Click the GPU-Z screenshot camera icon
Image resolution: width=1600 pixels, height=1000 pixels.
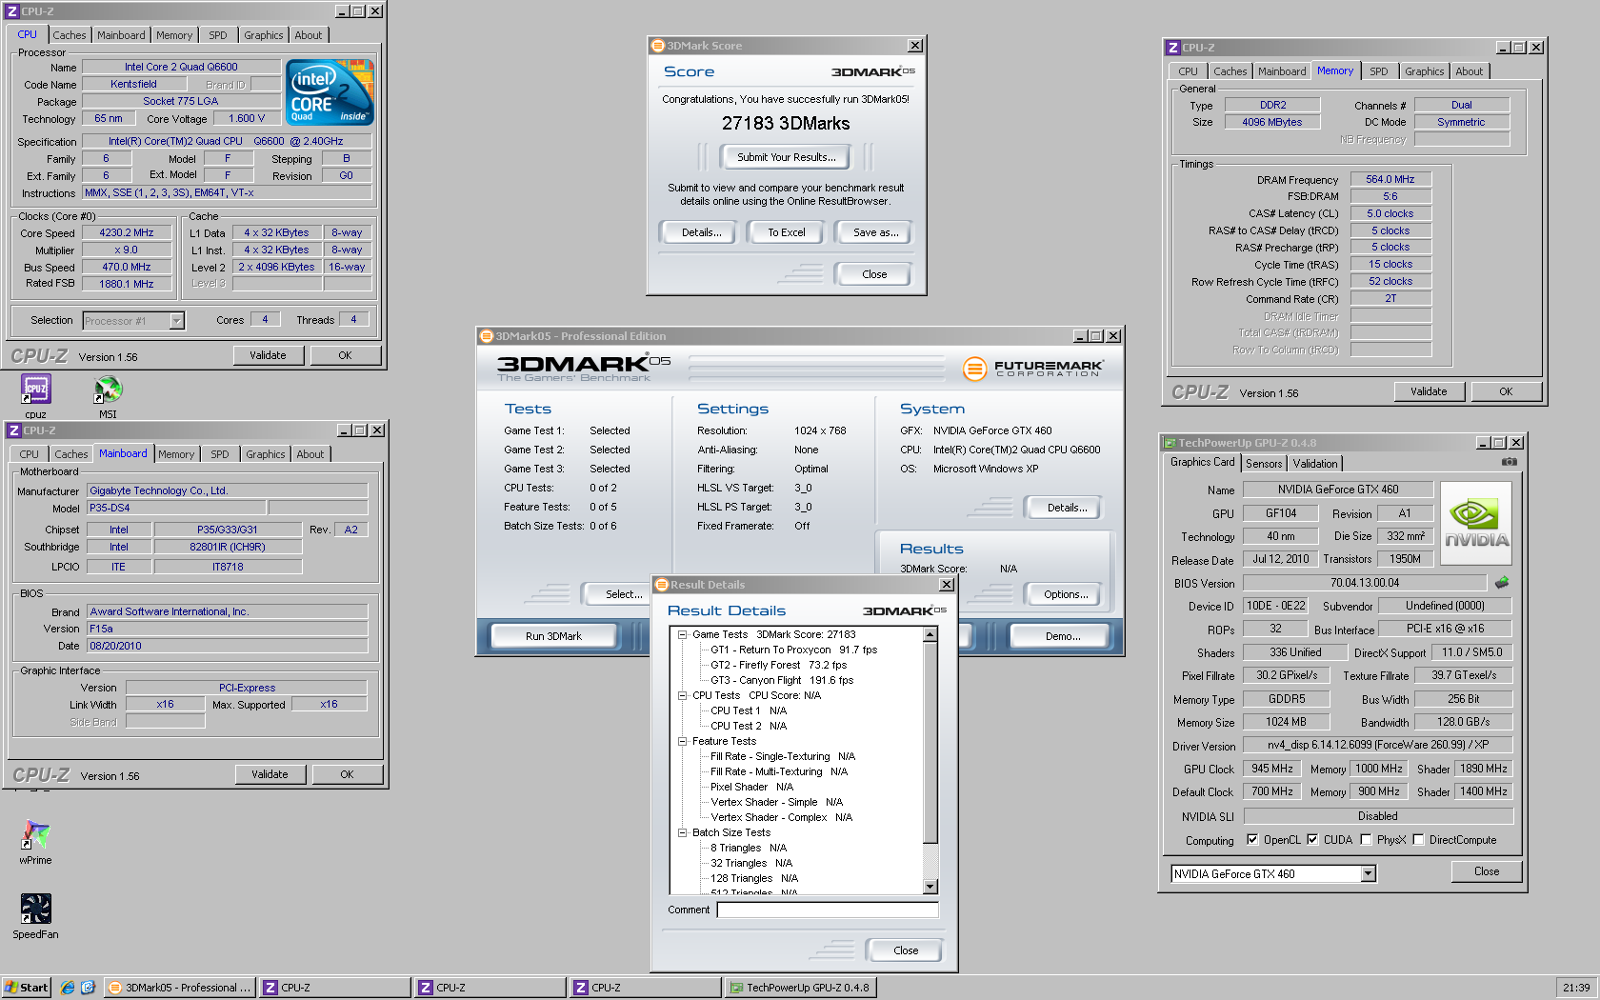pos(1509,462)
